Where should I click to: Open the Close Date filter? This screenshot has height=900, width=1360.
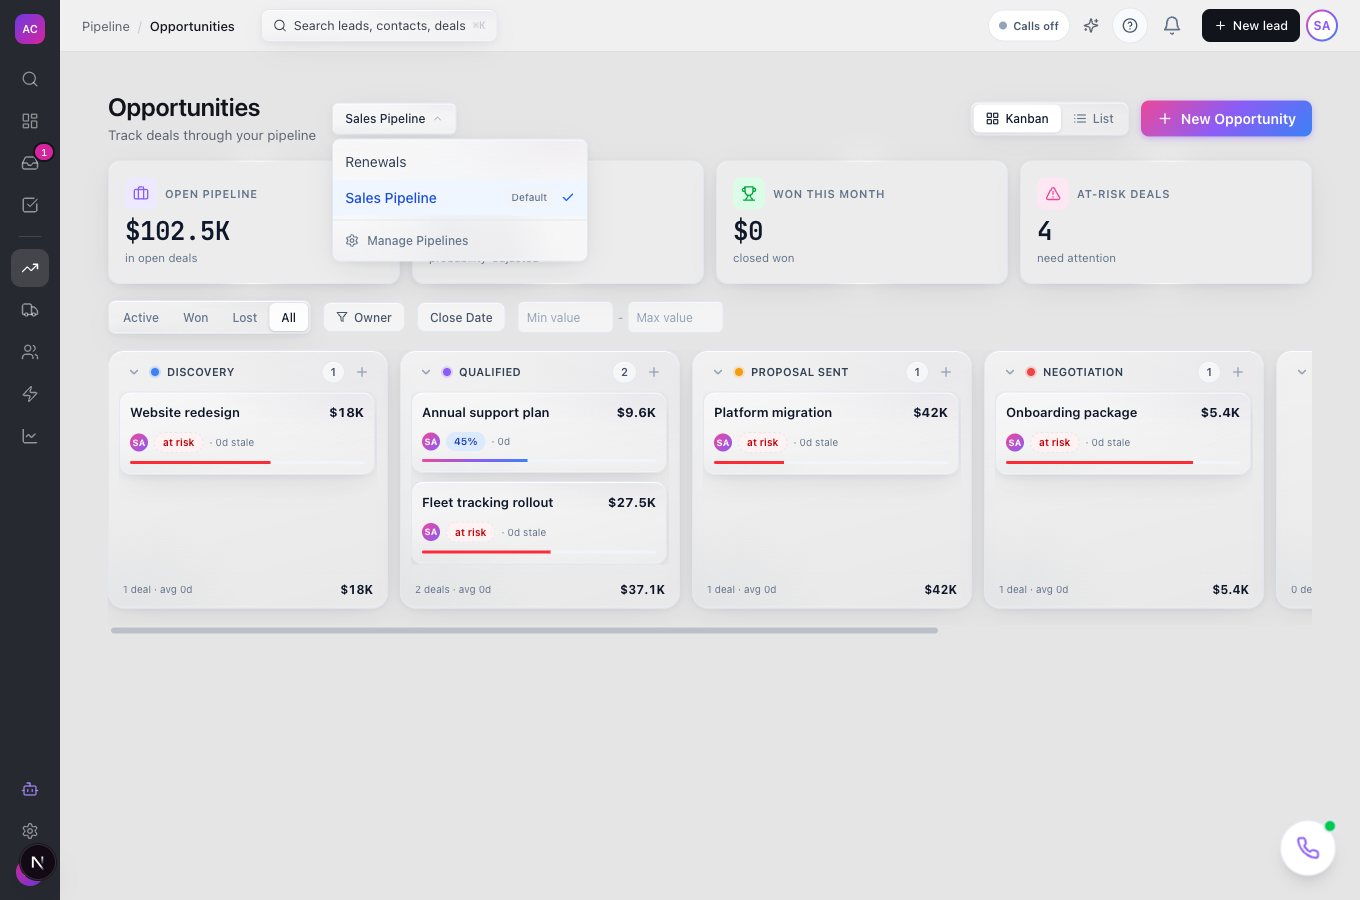click(461, 318)
